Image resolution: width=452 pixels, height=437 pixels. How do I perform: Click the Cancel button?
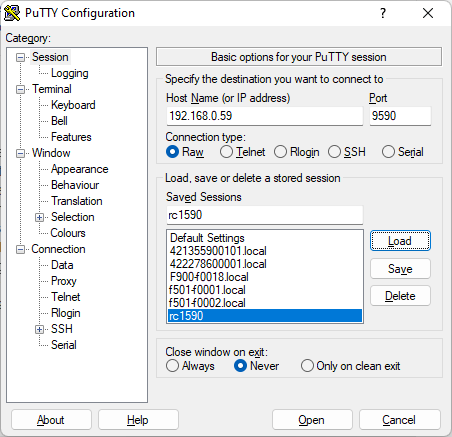[399, 420]
